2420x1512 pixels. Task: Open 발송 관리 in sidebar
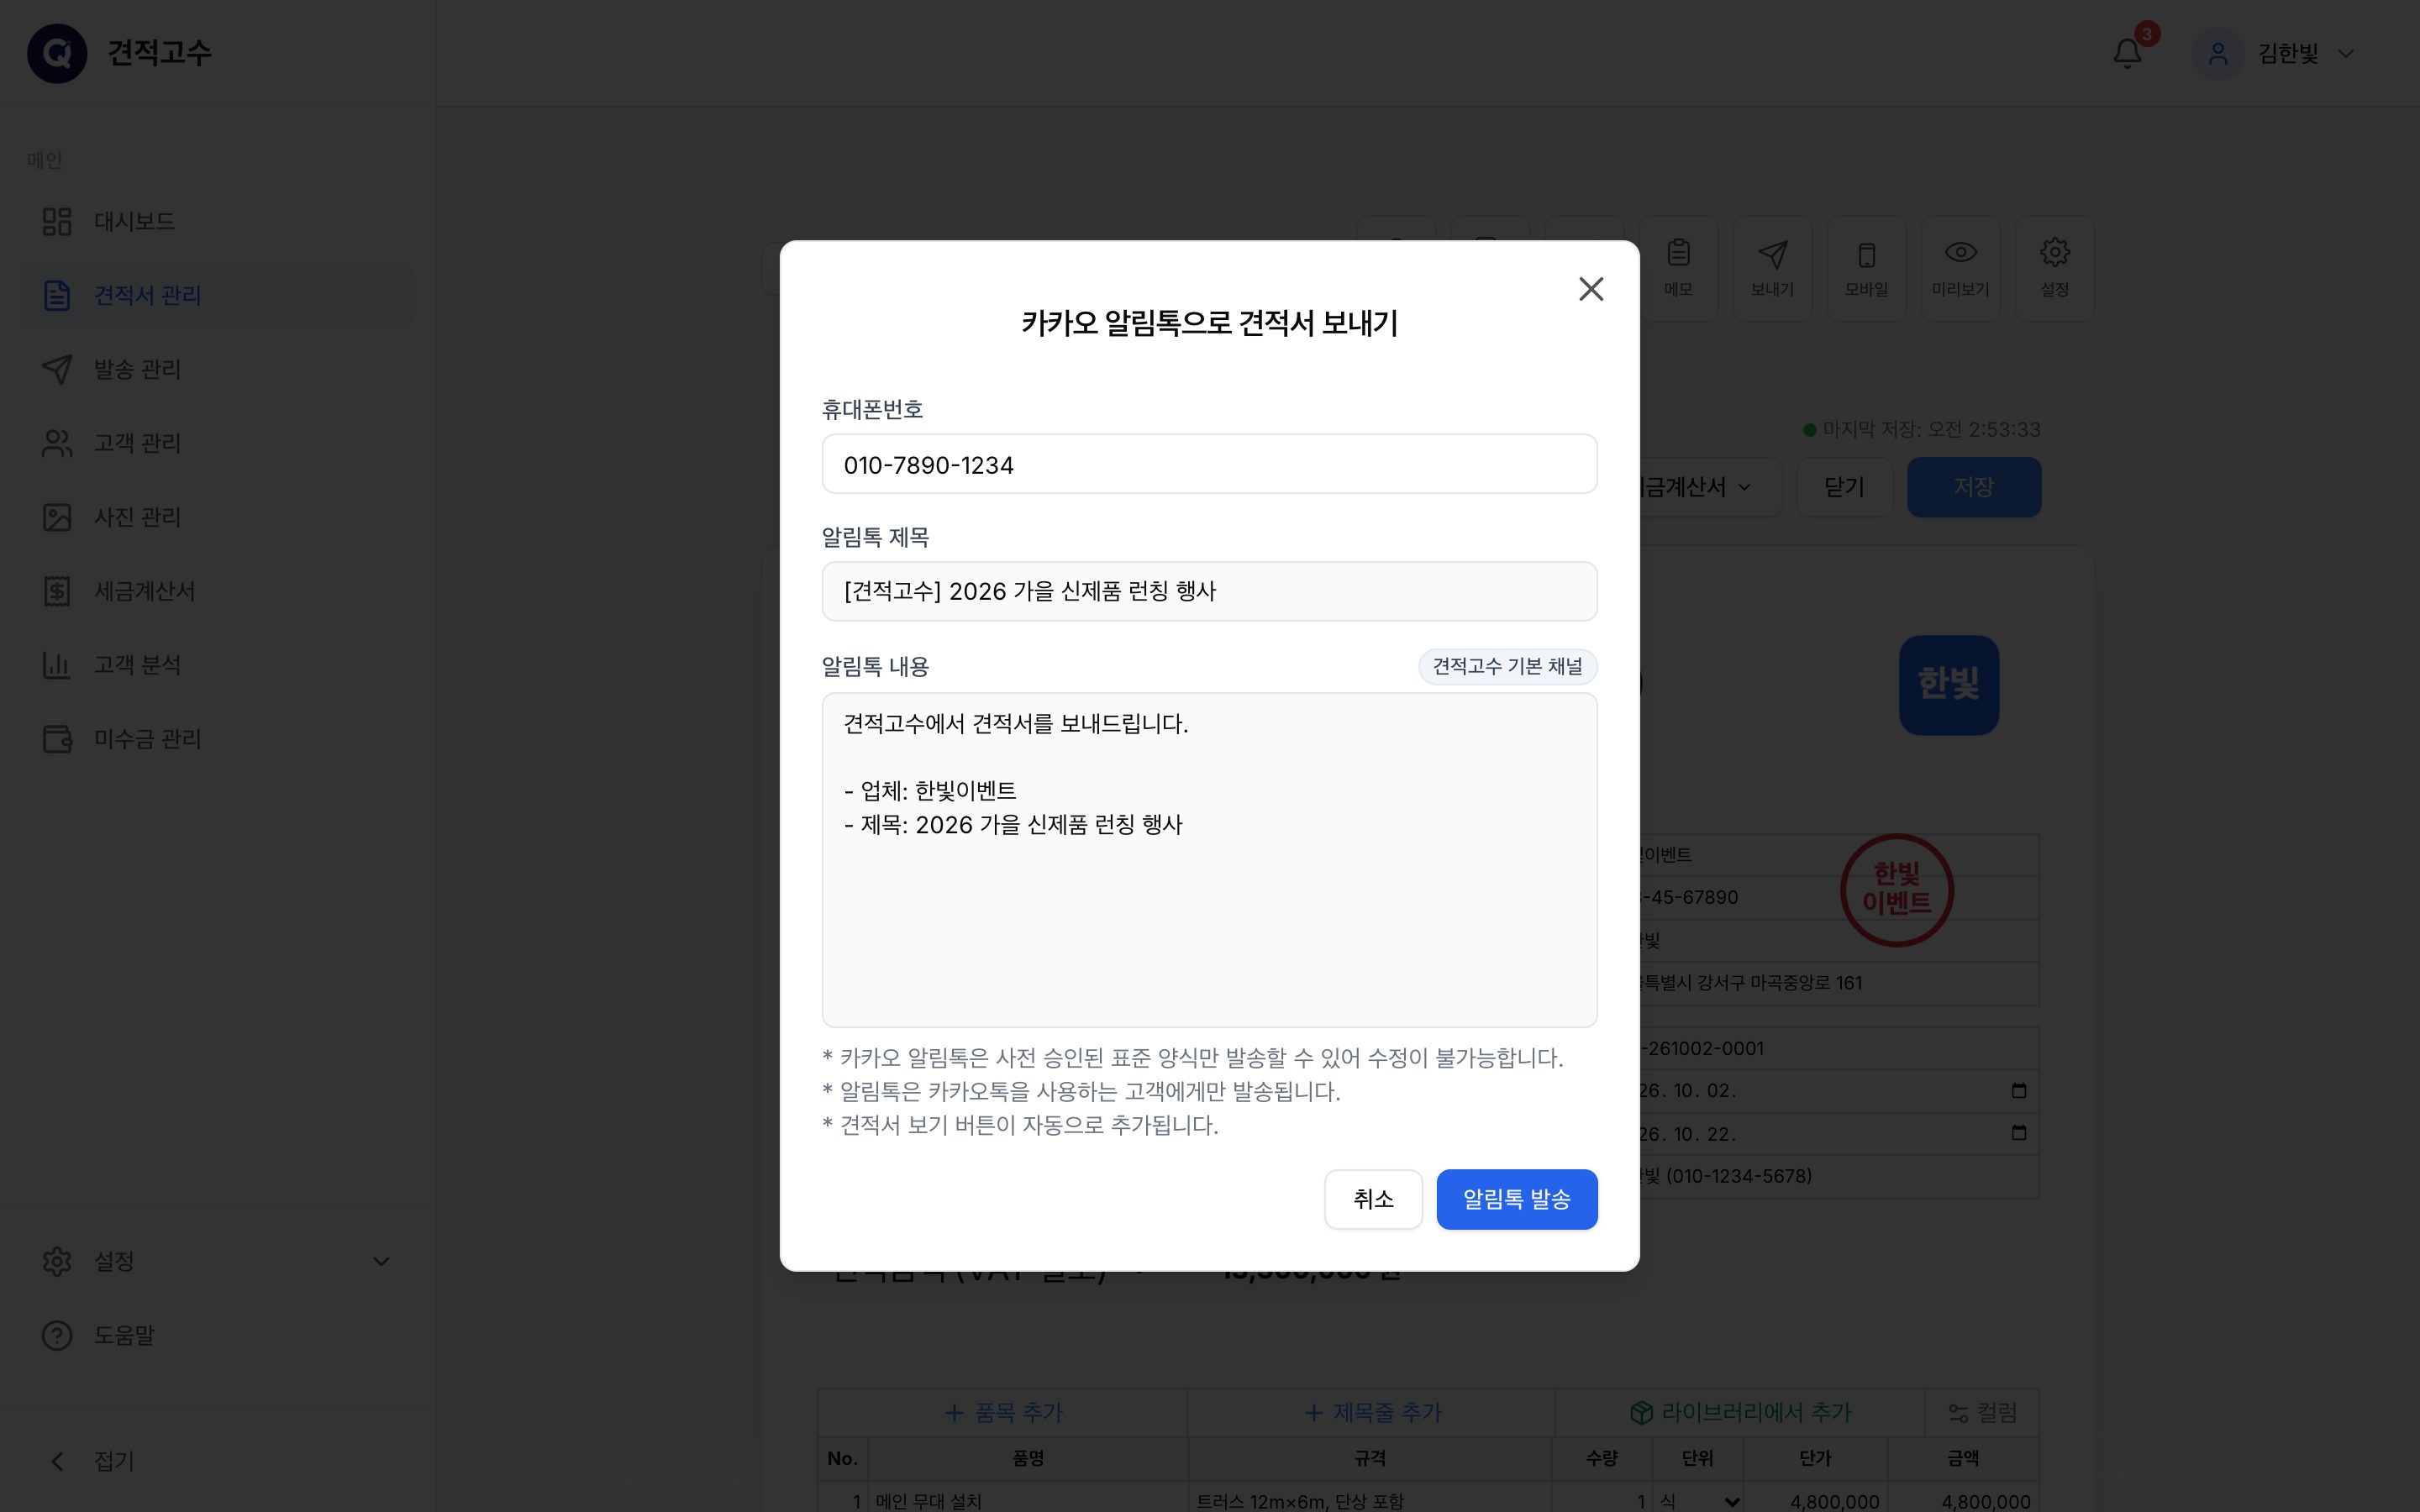click(x=217, y=369)
